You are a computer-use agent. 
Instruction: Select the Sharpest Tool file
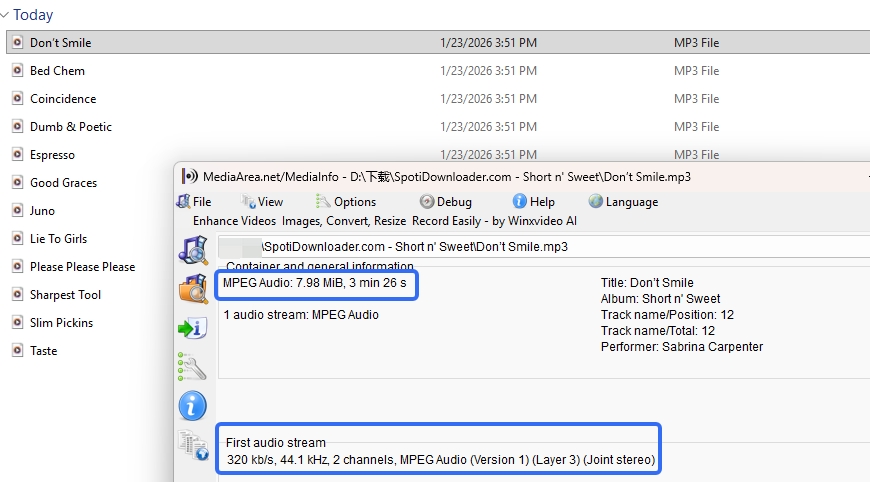pos(65,295)
